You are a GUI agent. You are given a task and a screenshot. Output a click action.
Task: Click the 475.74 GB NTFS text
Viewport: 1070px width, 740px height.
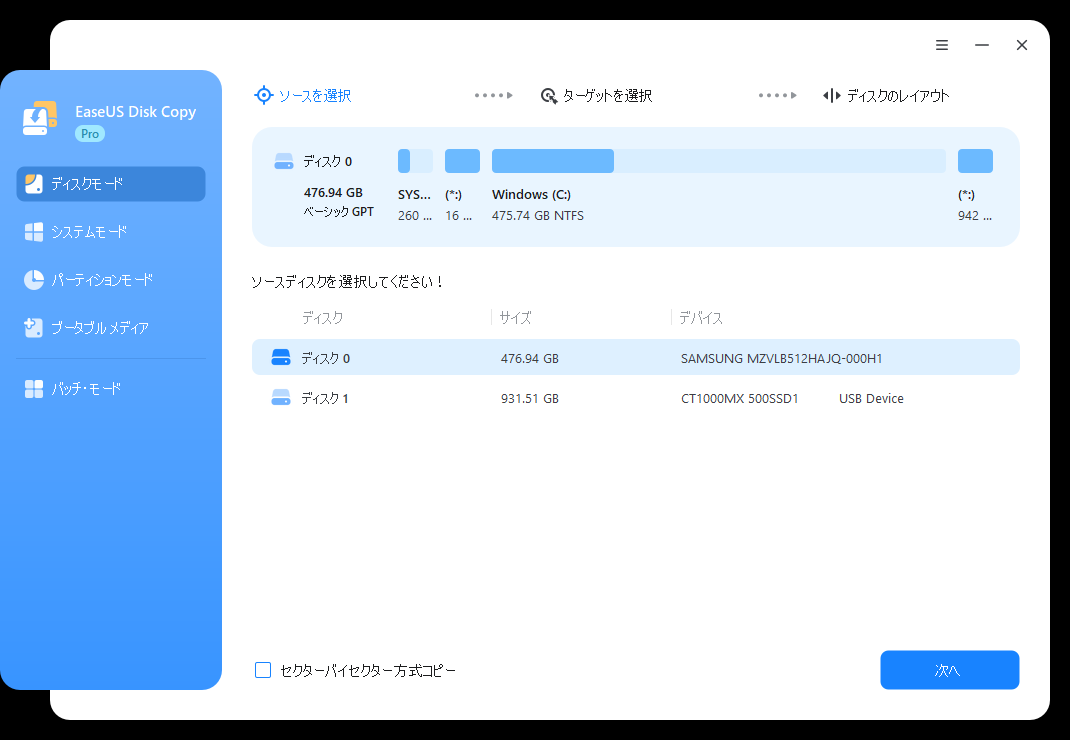[x=538, y=216]
